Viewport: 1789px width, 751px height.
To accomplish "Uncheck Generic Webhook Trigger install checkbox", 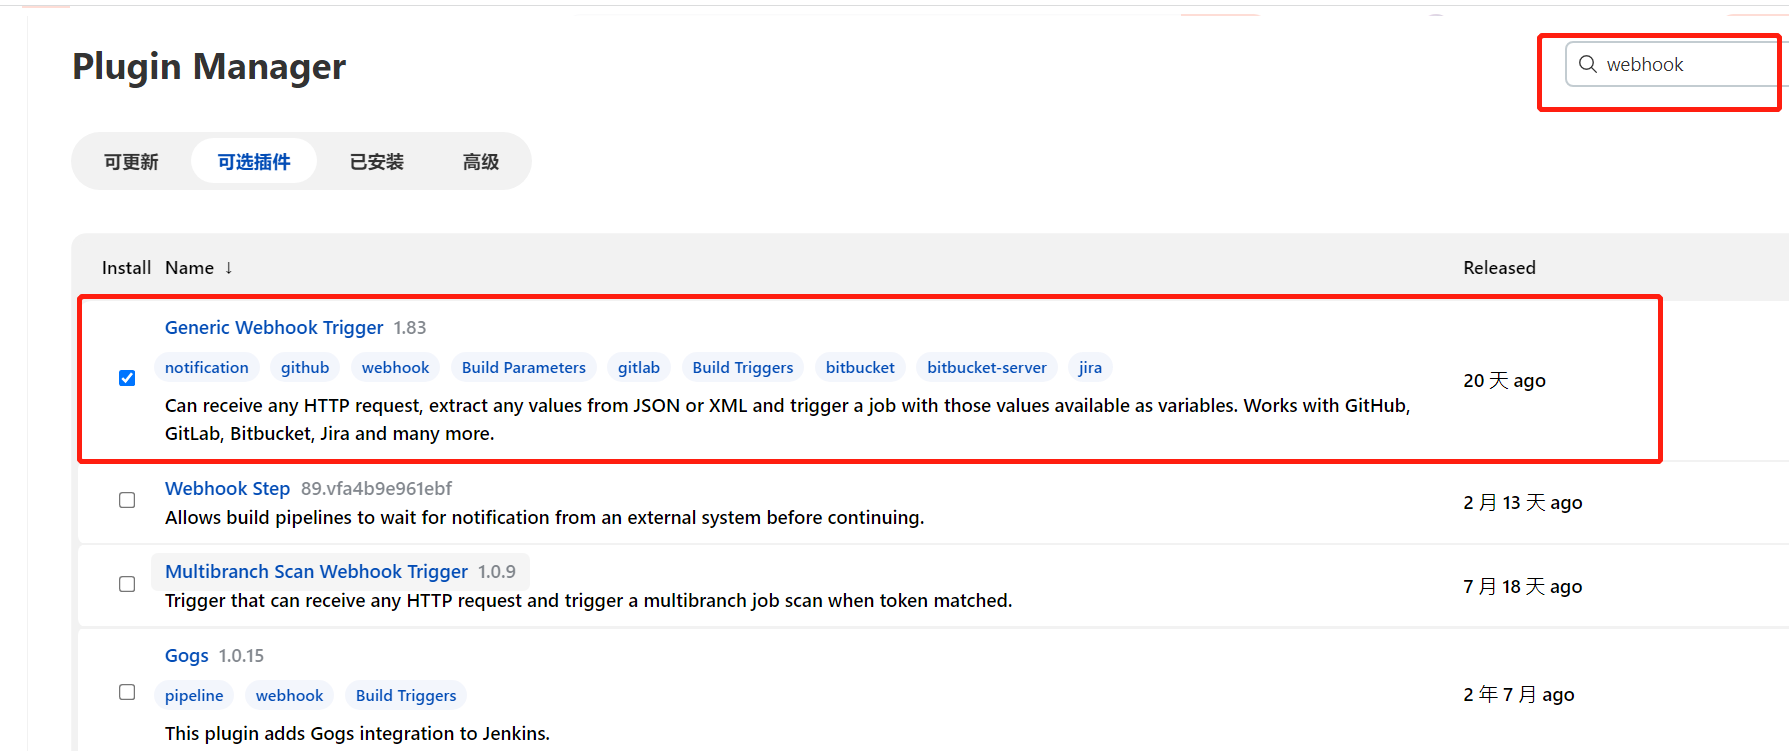I will [x=127, y=378].
